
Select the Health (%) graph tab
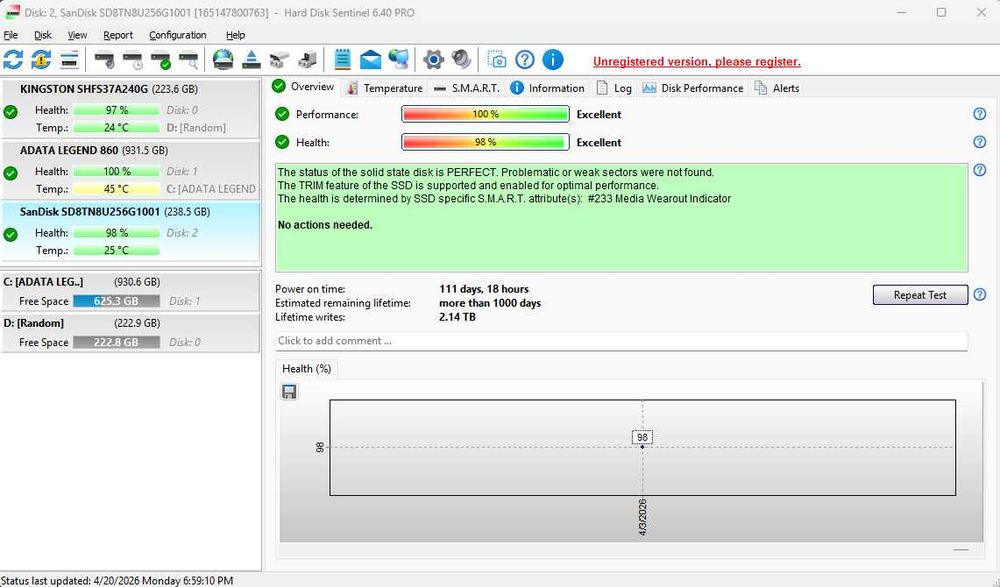pyautogui.click(x=306, y=369)
